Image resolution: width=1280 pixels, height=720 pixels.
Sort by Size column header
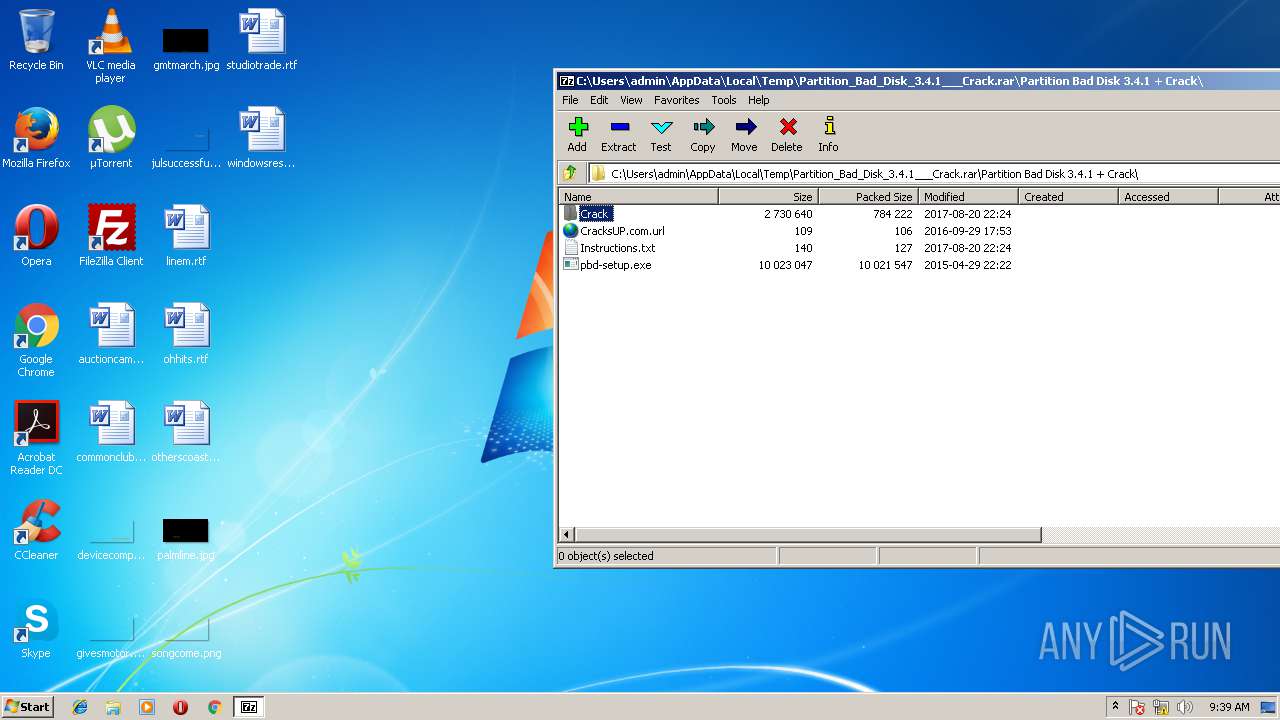click(x=768, y=197)
